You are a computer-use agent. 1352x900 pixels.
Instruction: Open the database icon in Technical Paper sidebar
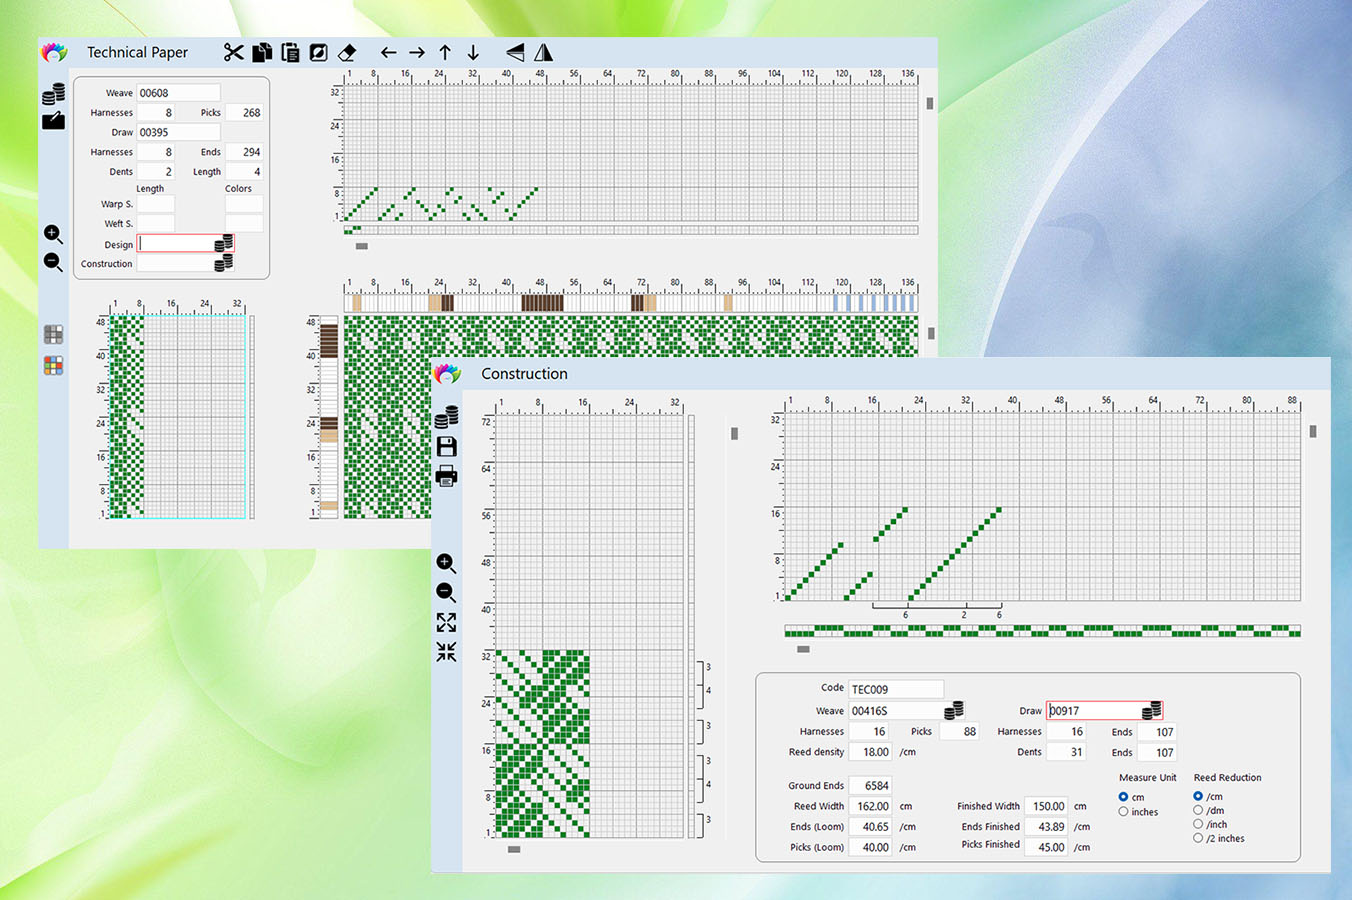(54, 94)
